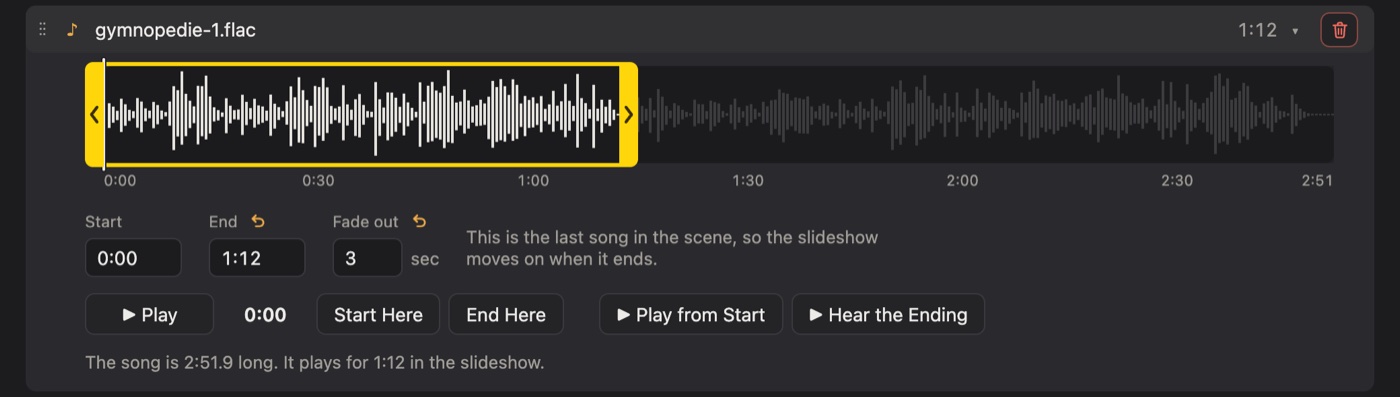Reset the End time with its undo arrow
This screenshot has height=397, width=1400.
coord(258,222)
